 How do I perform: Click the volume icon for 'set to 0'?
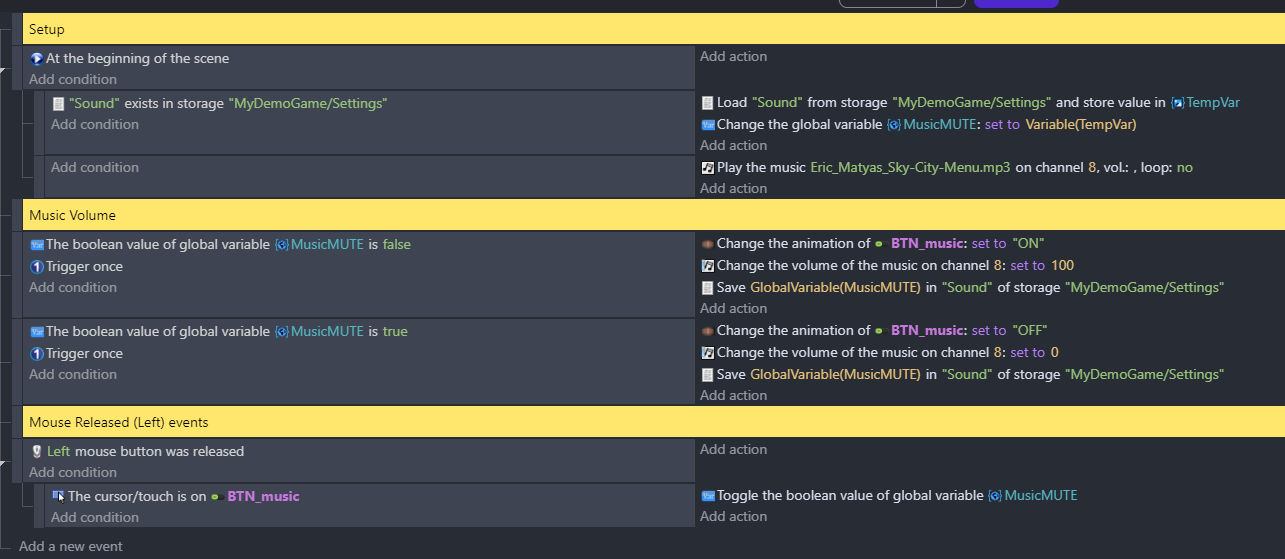(x=707, y=353)
